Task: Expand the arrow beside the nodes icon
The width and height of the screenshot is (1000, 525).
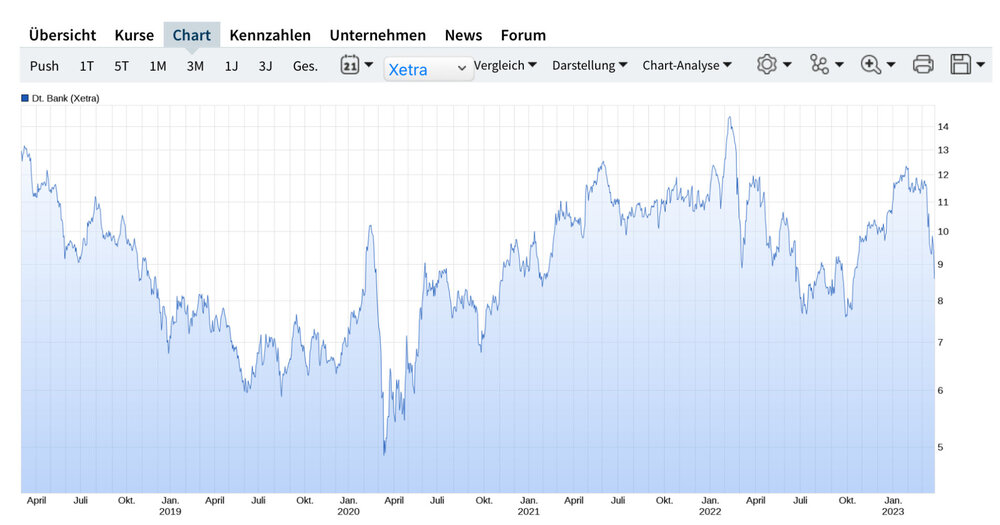Action: (x=839, y=64)
